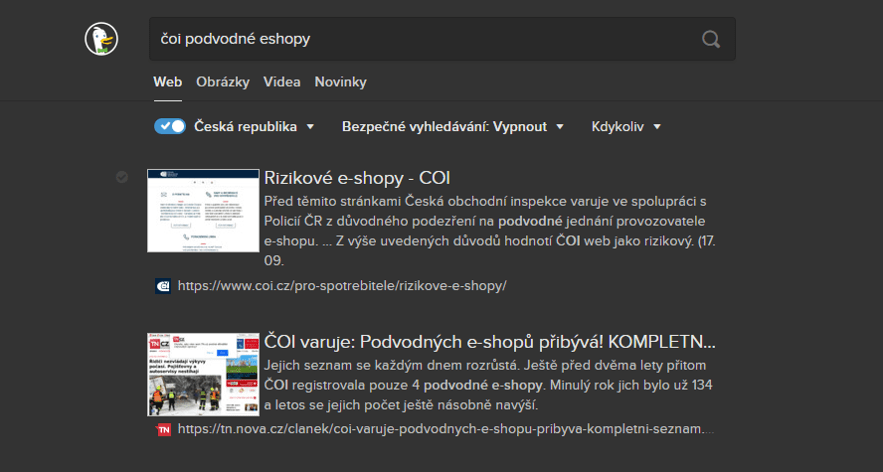Open the Rizikové e-shopy - COI result
The width and height of the screenshot is (883, 472).
click(x=357, y=178)
